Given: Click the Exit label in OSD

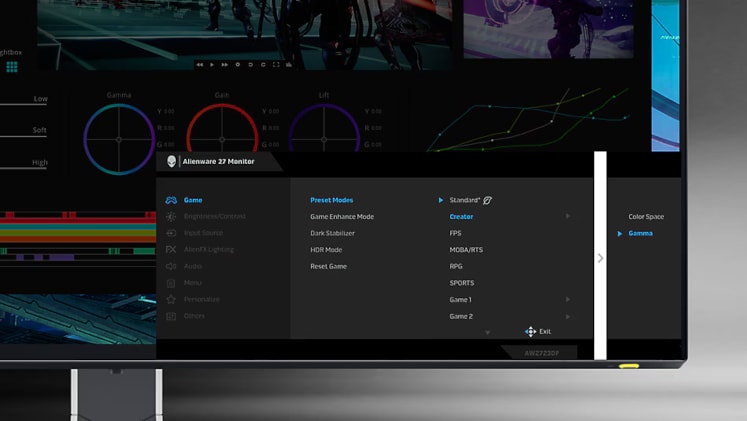Looking at the screenshot, I should coord(545,331).
